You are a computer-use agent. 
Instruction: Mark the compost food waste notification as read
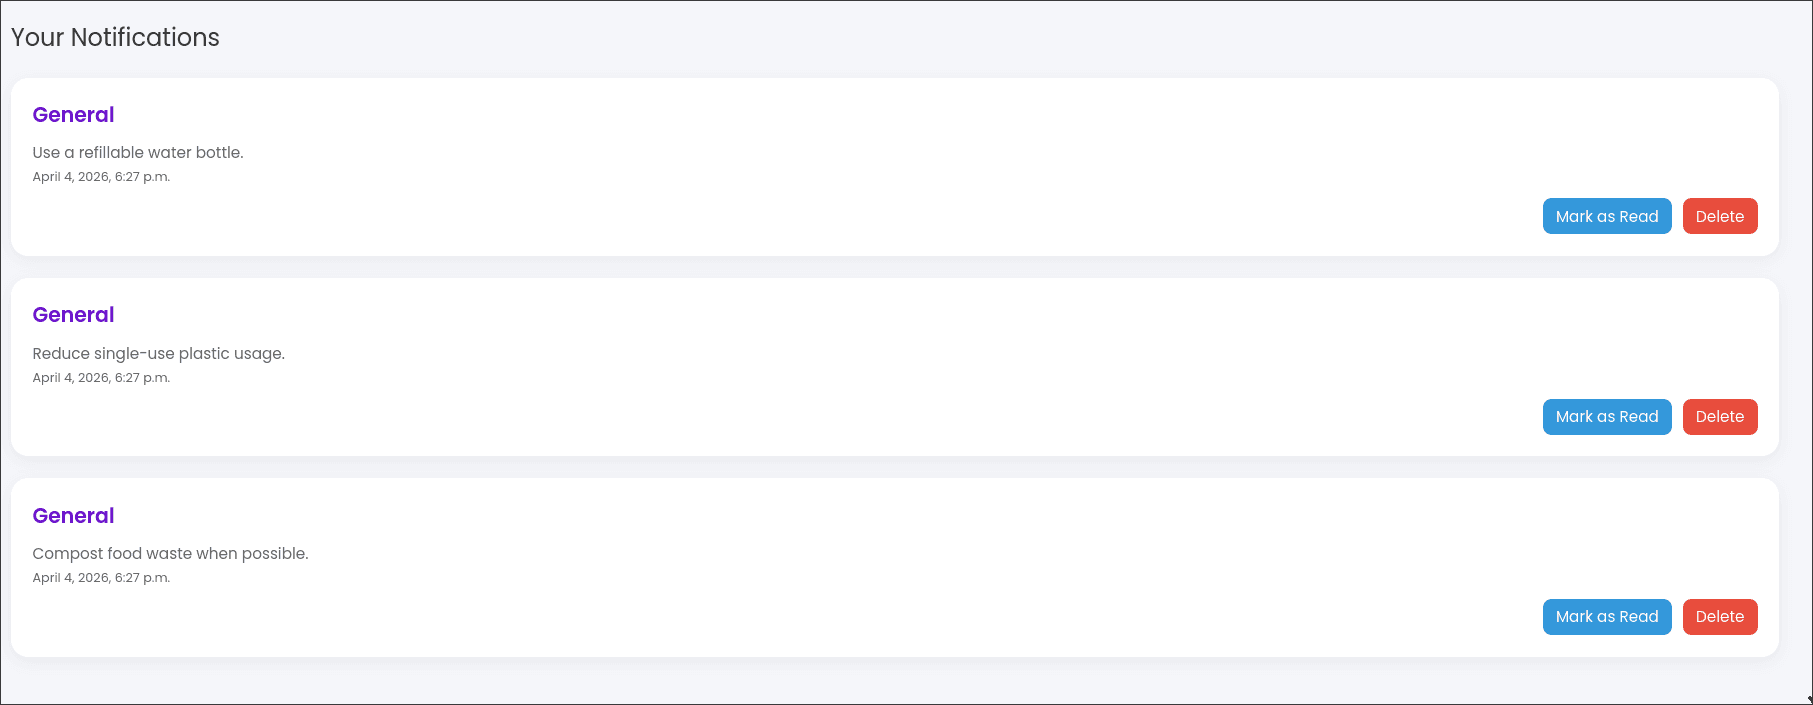[x=1606, y=617]
